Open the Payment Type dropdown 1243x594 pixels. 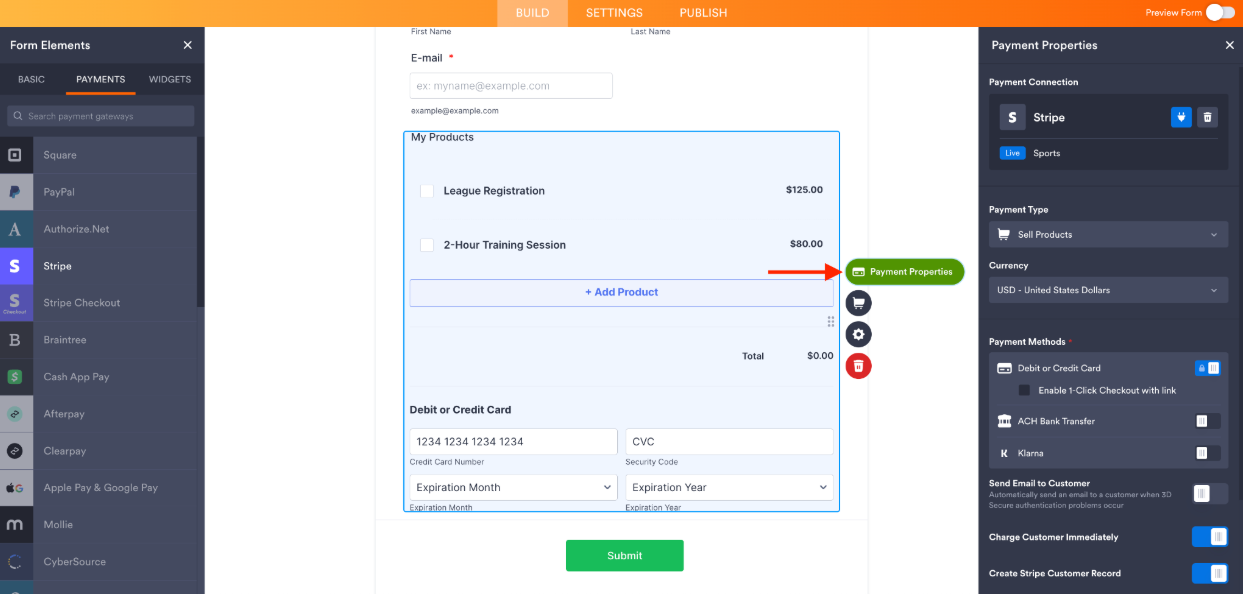[x=1108, y=234]
